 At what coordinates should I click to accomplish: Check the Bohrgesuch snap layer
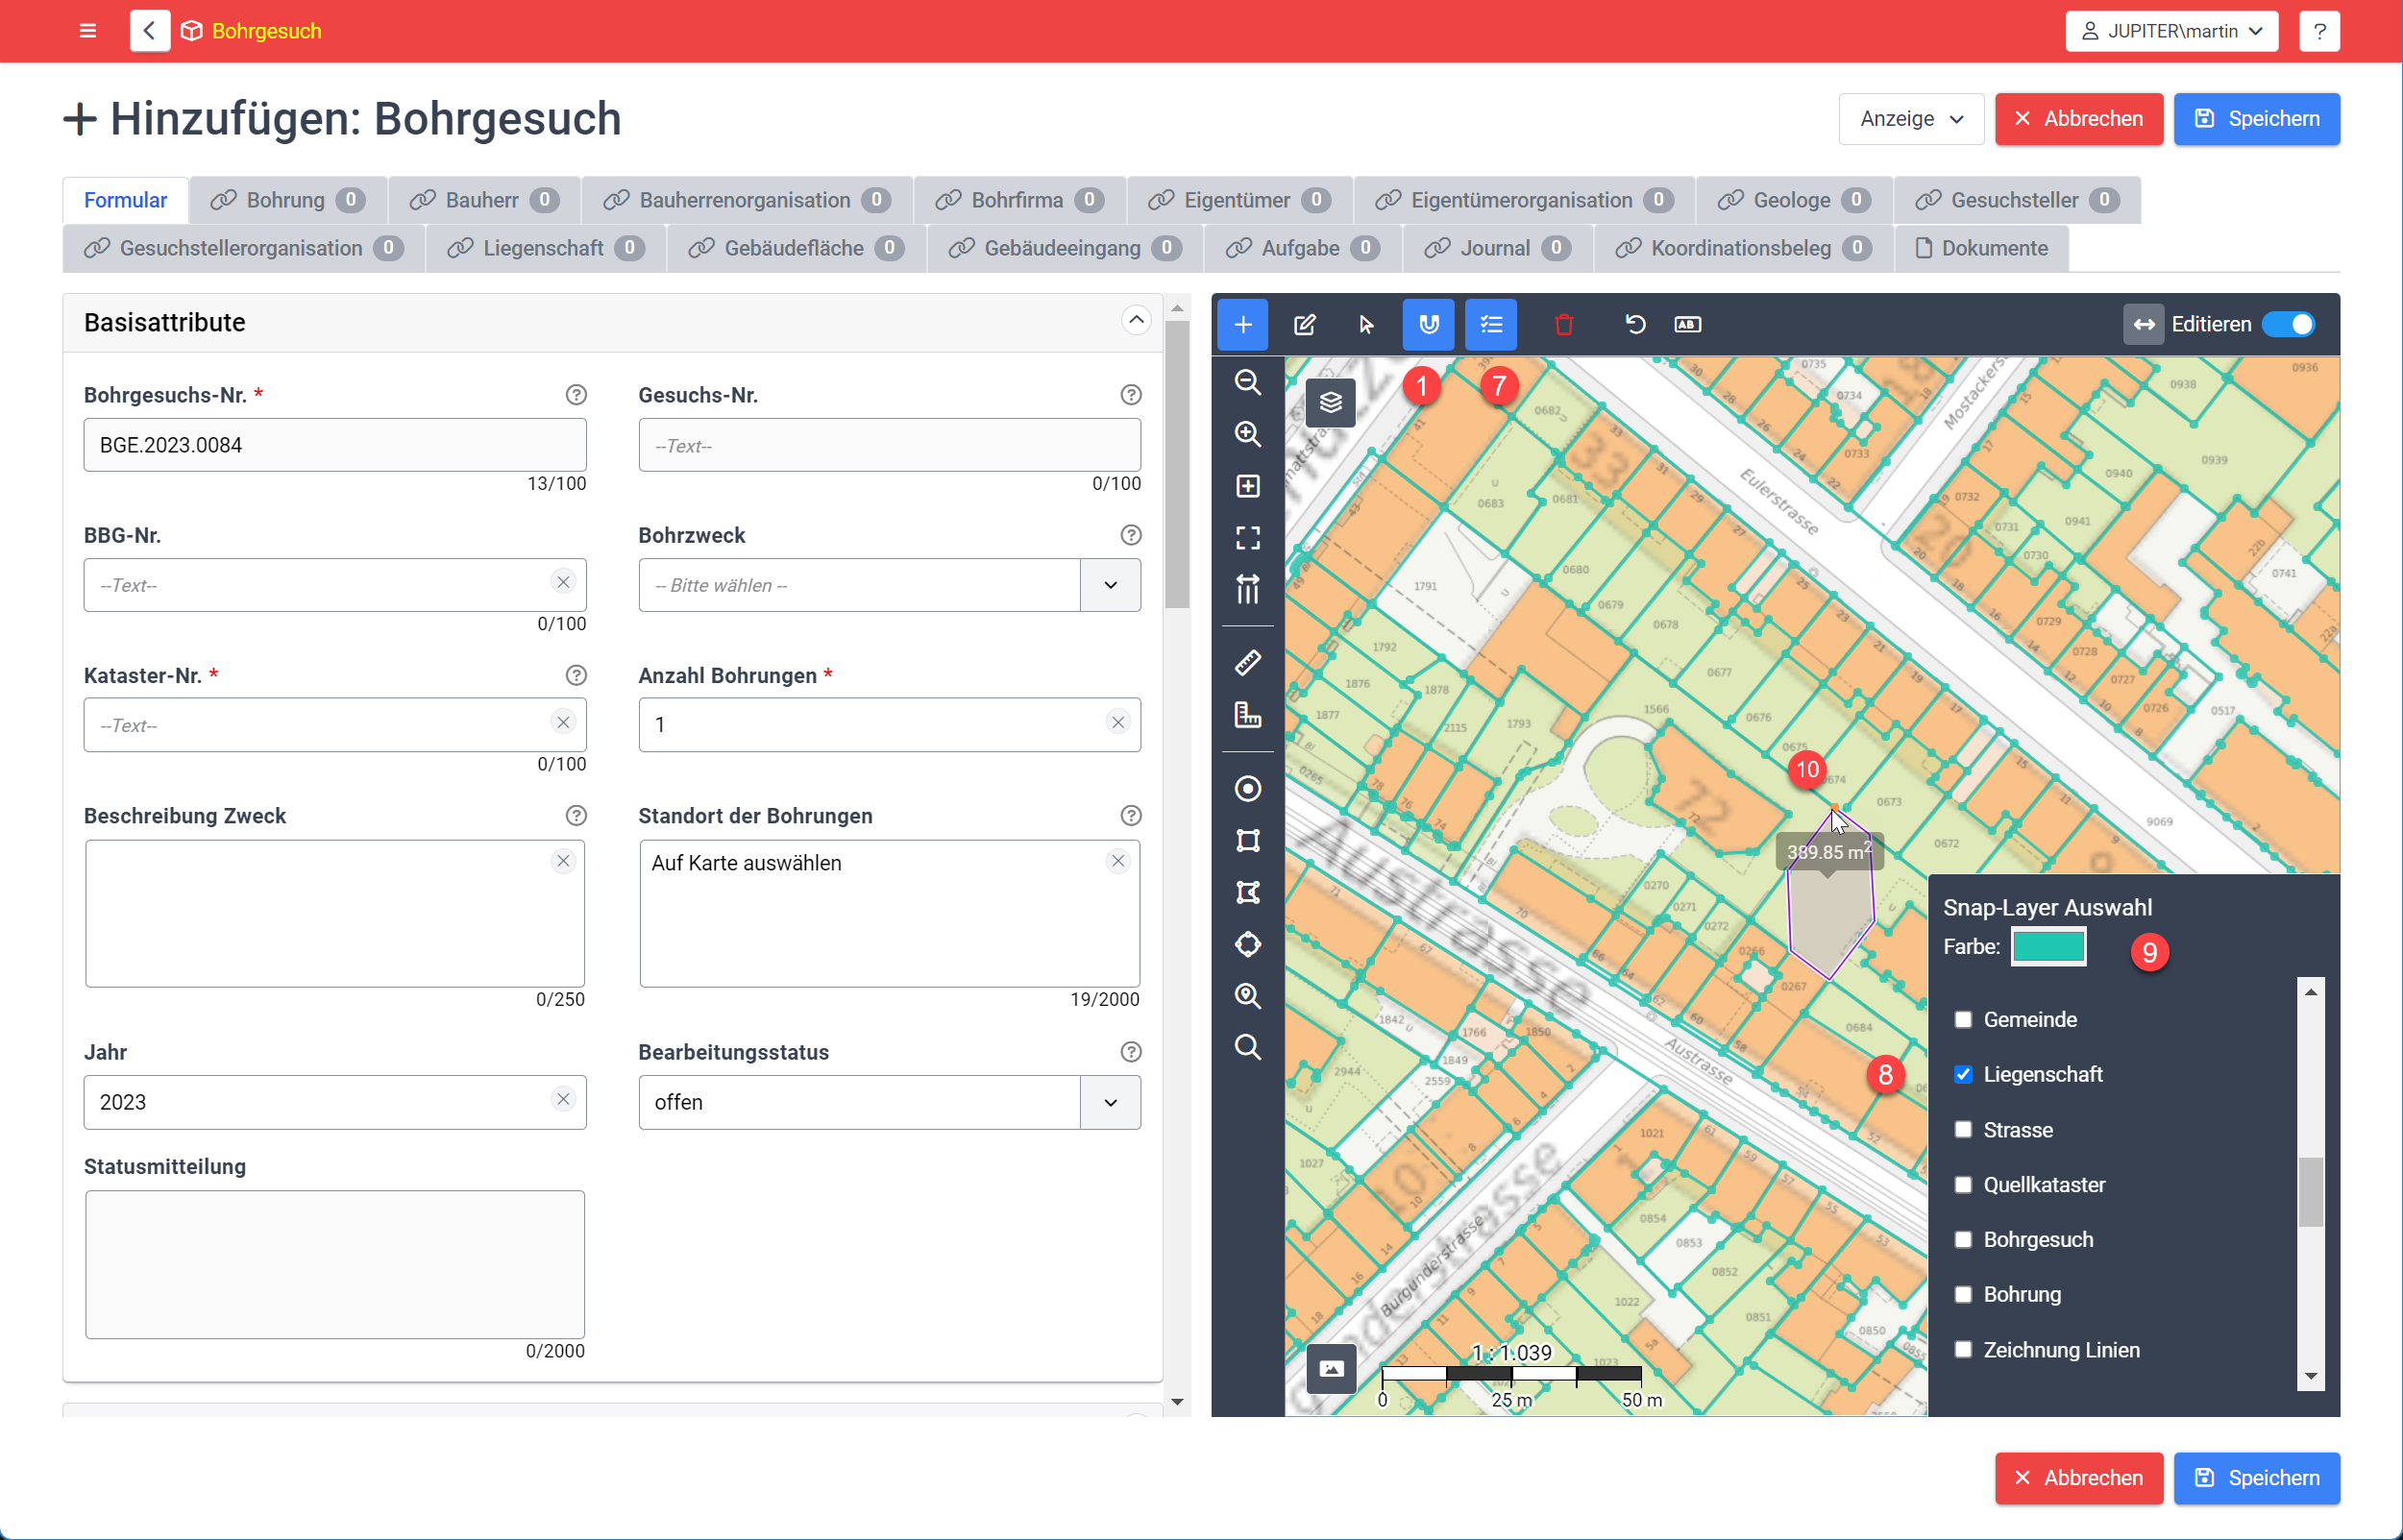pyautogui.click(x=1963, y=1239)
